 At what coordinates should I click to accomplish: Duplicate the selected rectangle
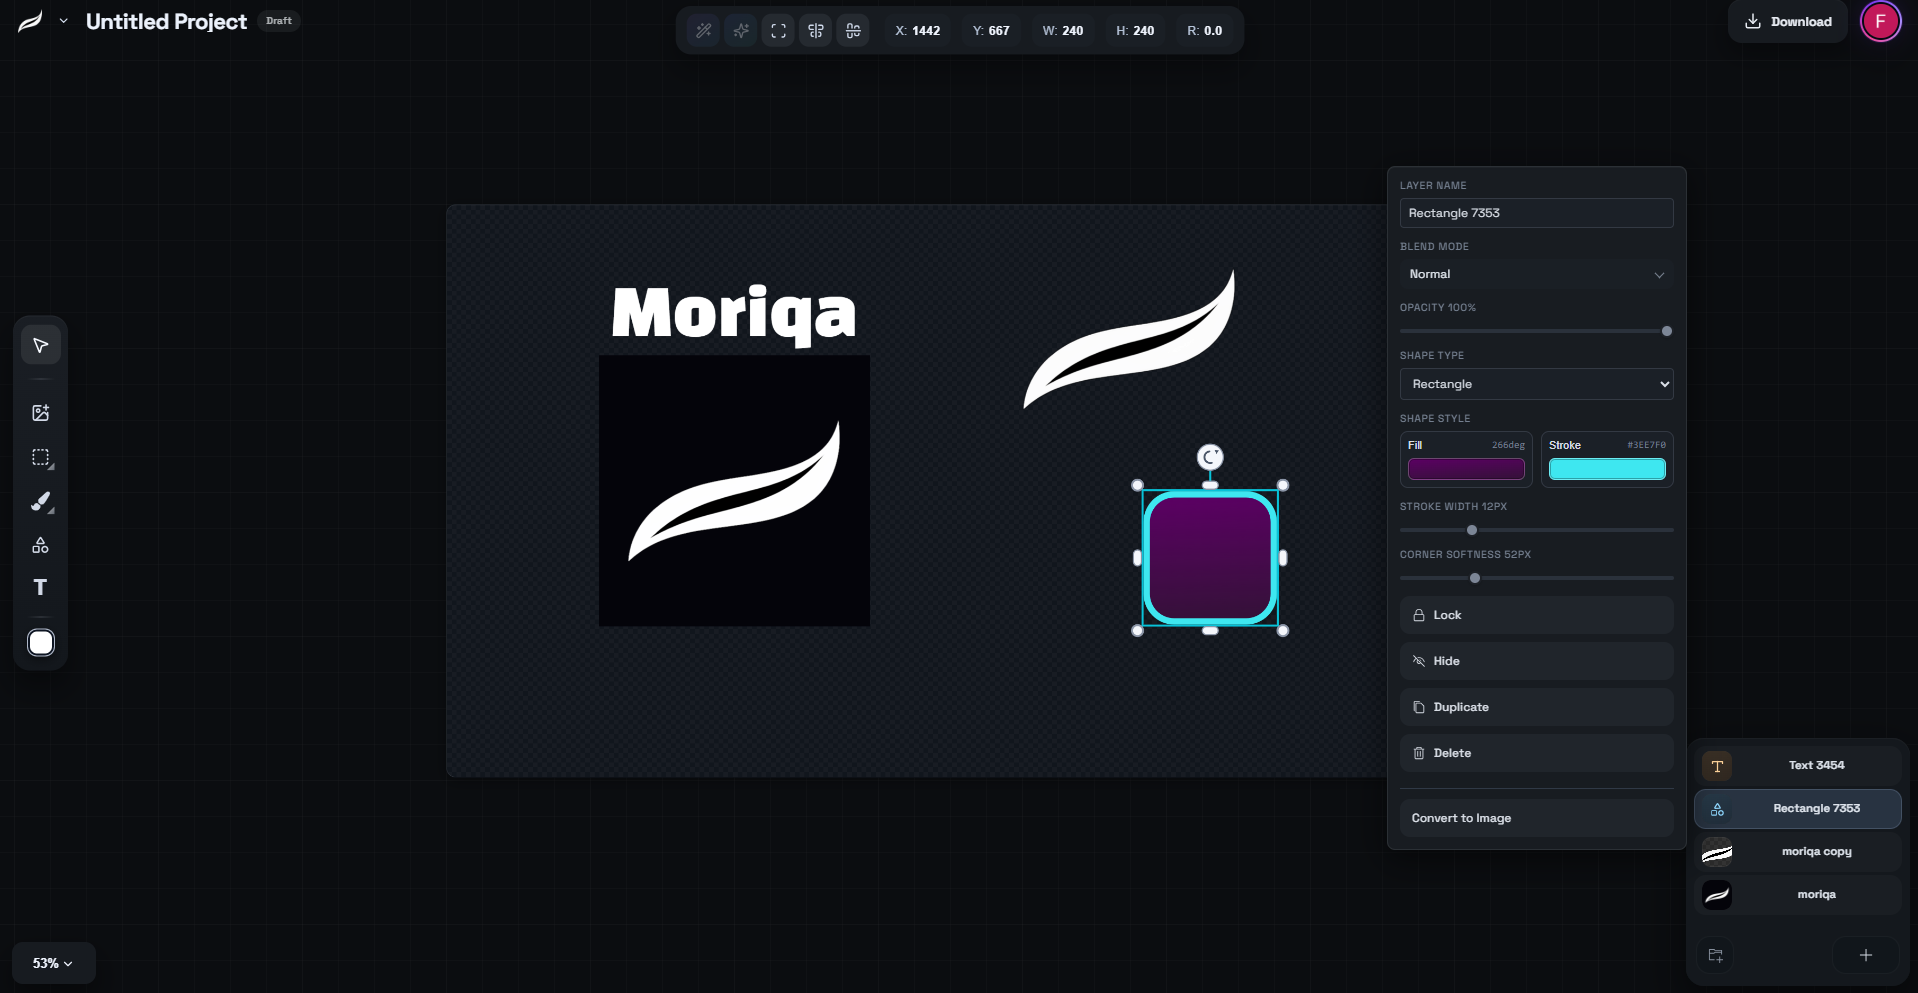tap(1536, 707)
